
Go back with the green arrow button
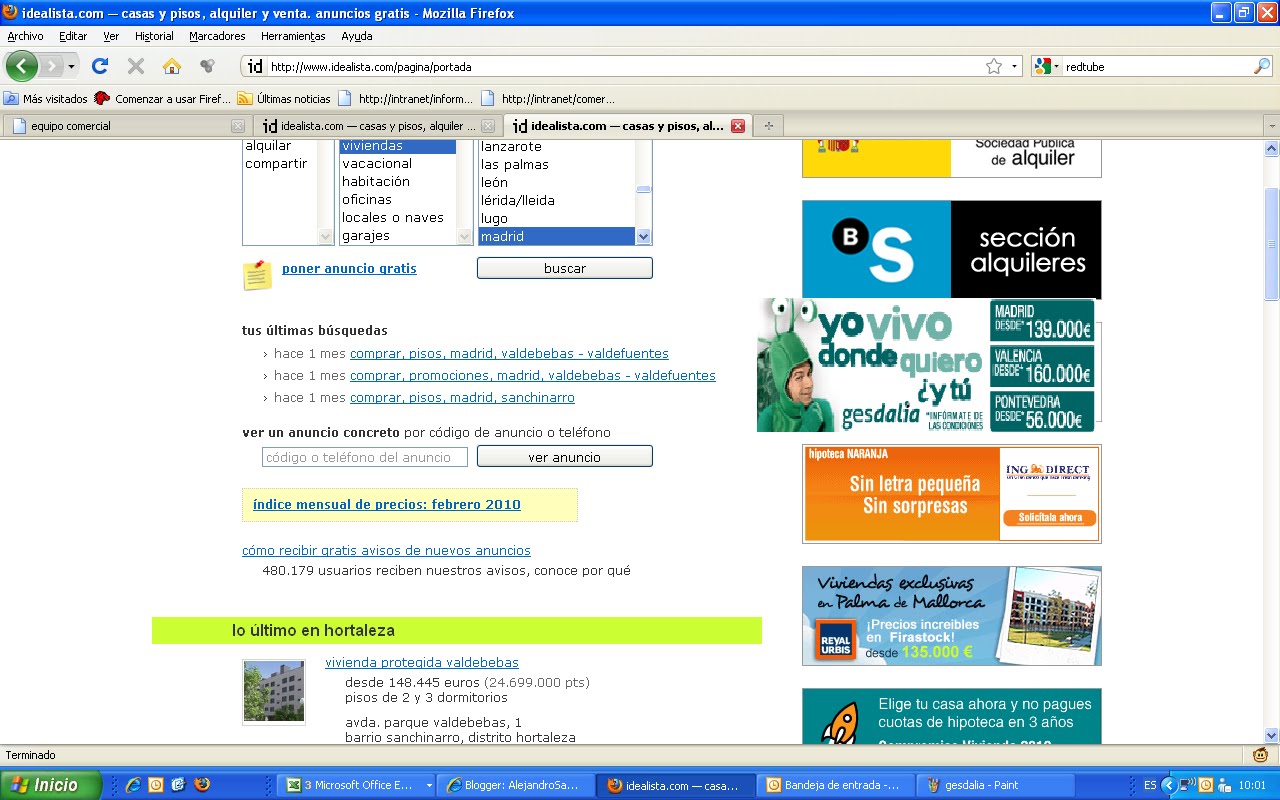[22, 66]
